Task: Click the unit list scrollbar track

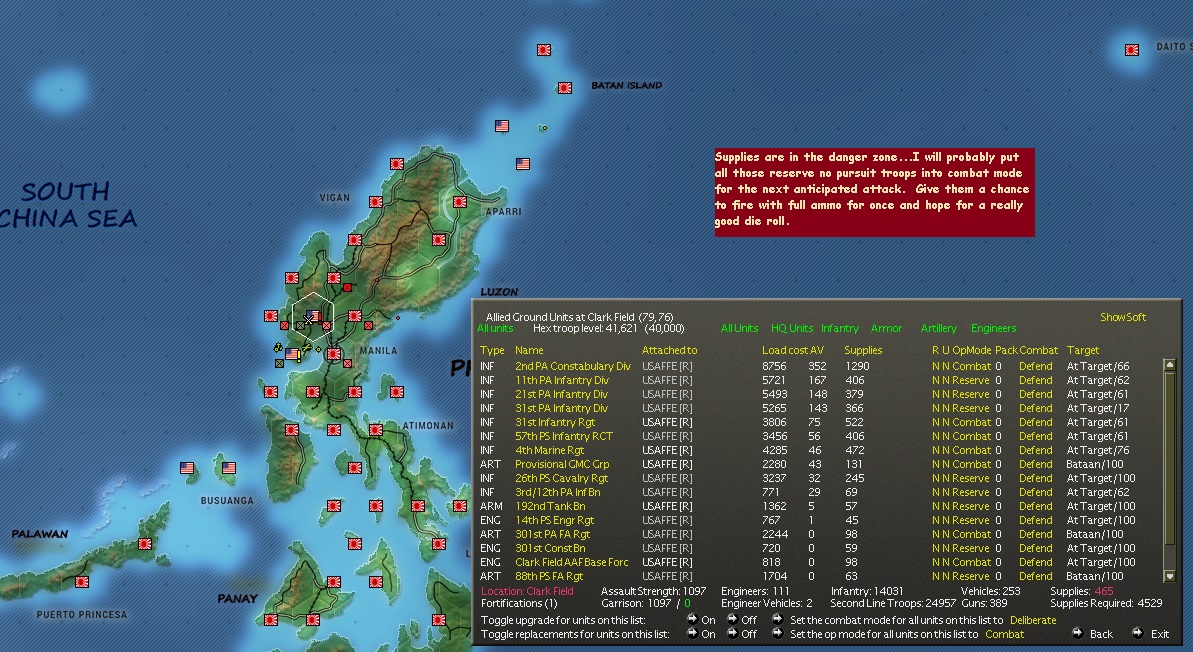Action: click(1170, 471)
